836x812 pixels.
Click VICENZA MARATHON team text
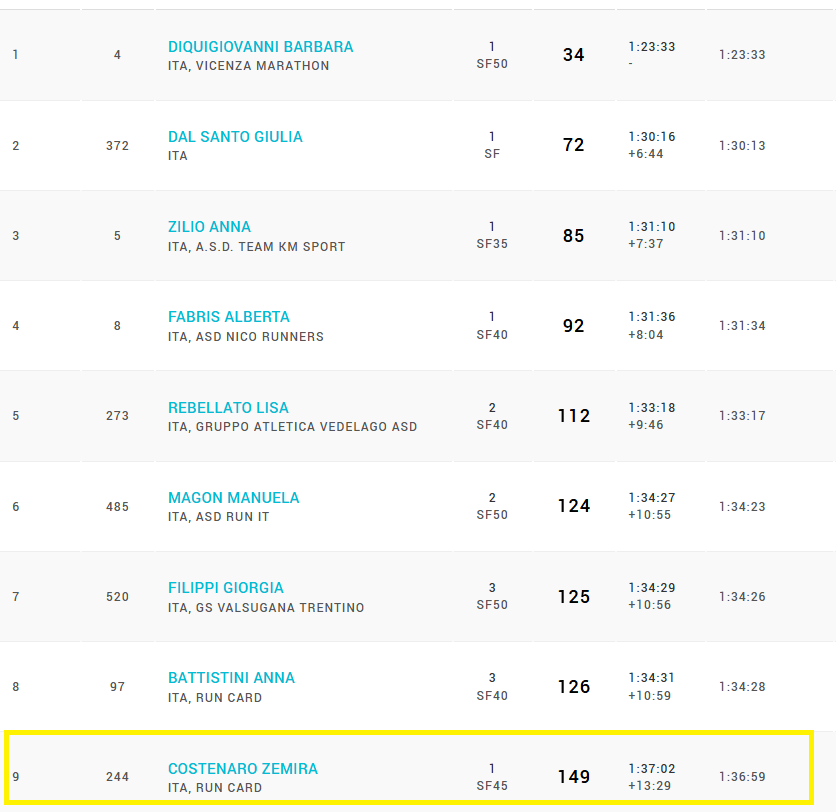pyautogui.click(x=263, y=66)
